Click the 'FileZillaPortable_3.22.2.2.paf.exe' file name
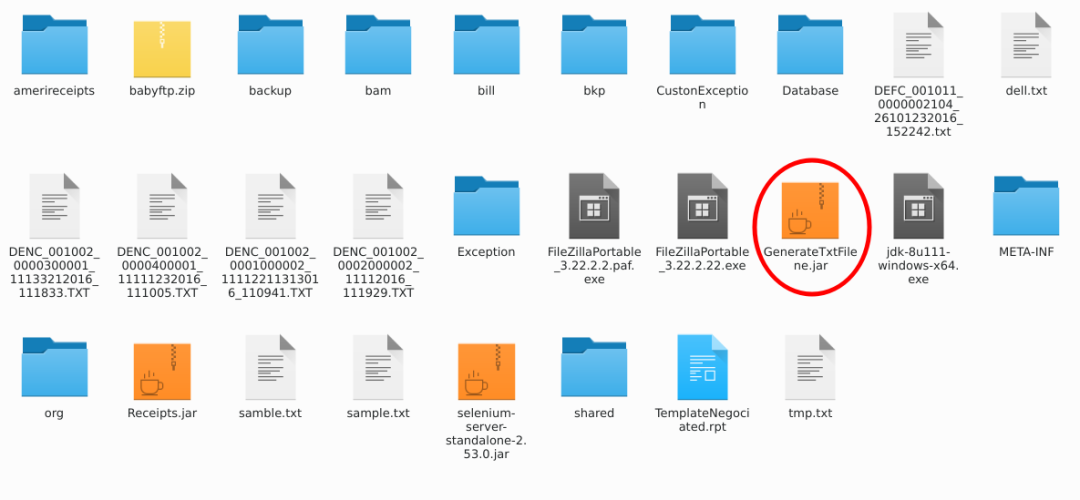The height and width of the screenshot is (500, 1080). coord(594,265)
